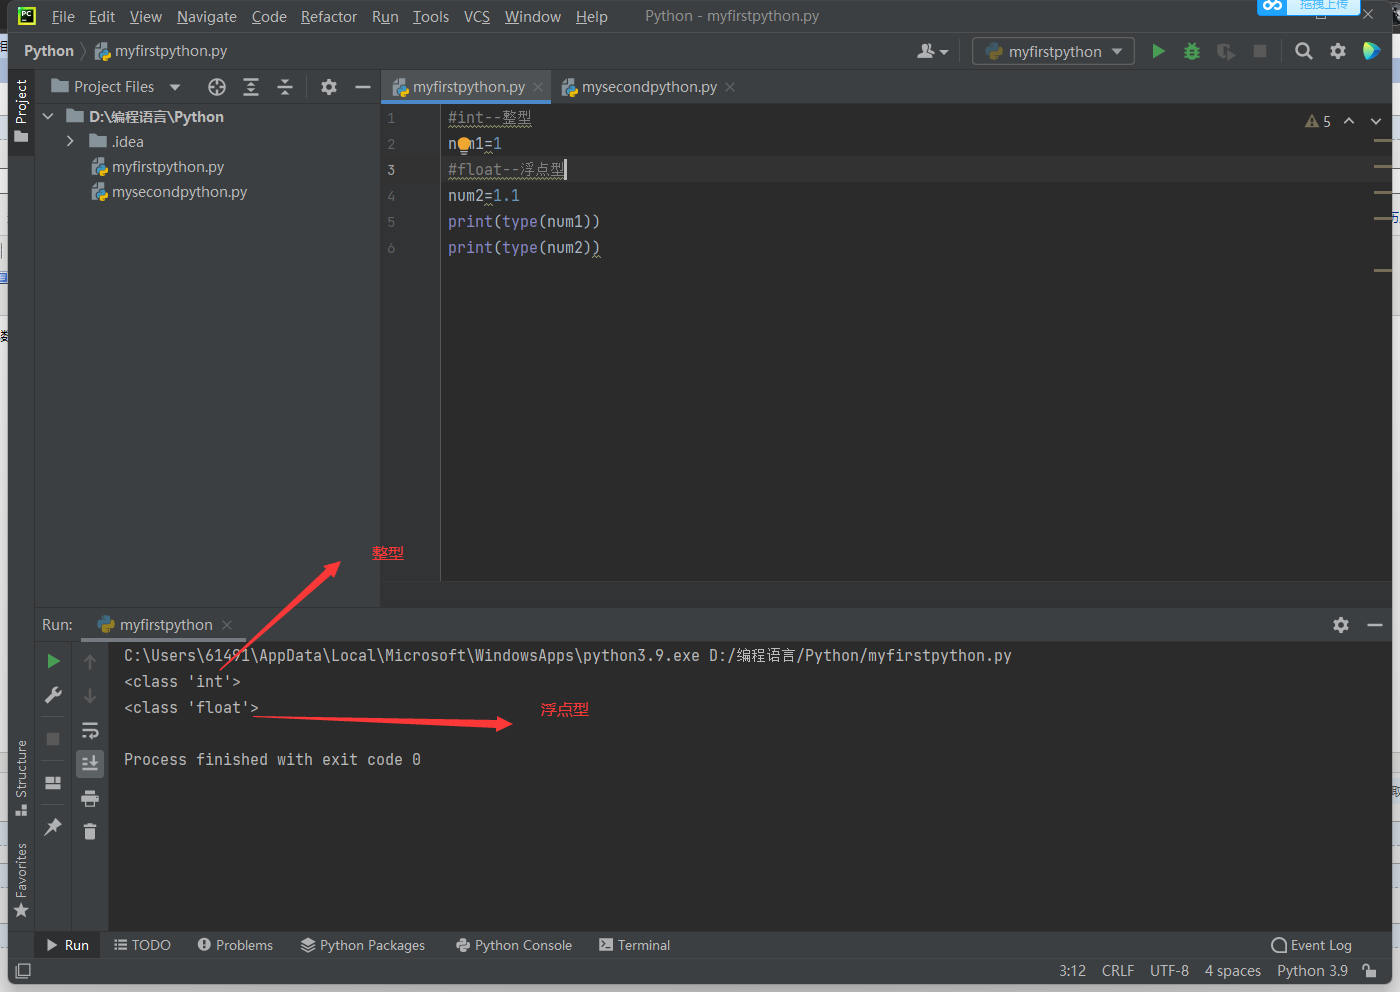The height and width of the screenshot is (992, 1400).
Task: Click the CRLF line separator selector
Action: pyautogui.click(x=1118, y=971)
